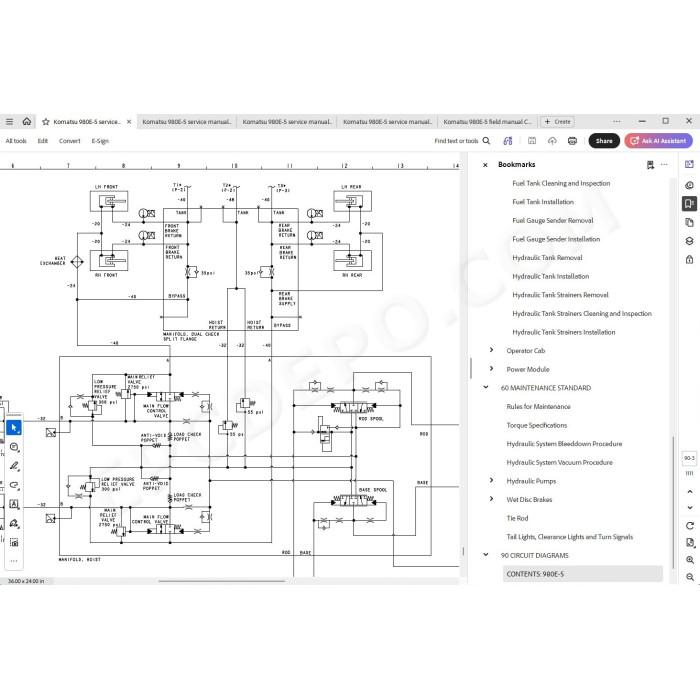Screen dimensions: 700x700
Task: Expand the Operator Cab bookmark
Action: coord(492,350)
